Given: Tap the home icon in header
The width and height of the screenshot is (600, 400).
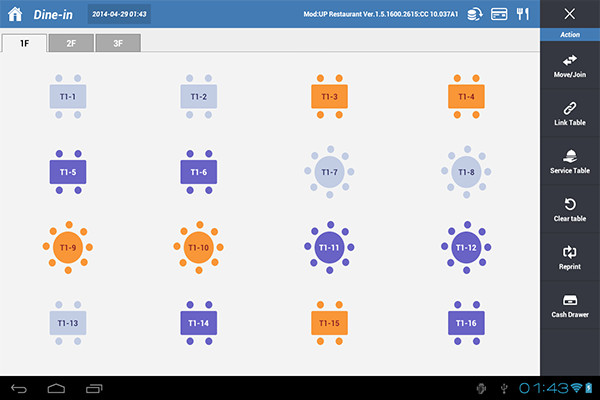Looking at the screenshot, I should [15, 14].
